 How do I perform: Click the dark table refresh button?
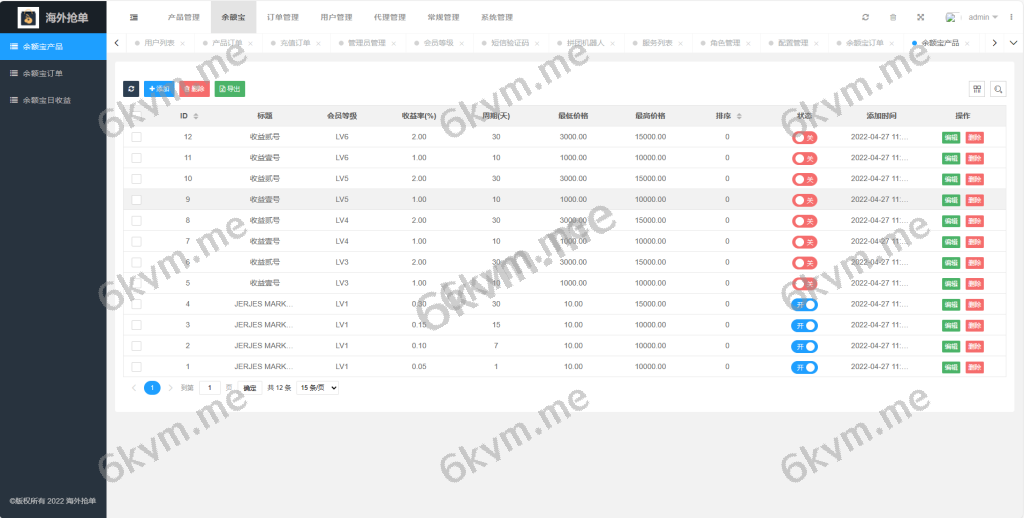131,89
